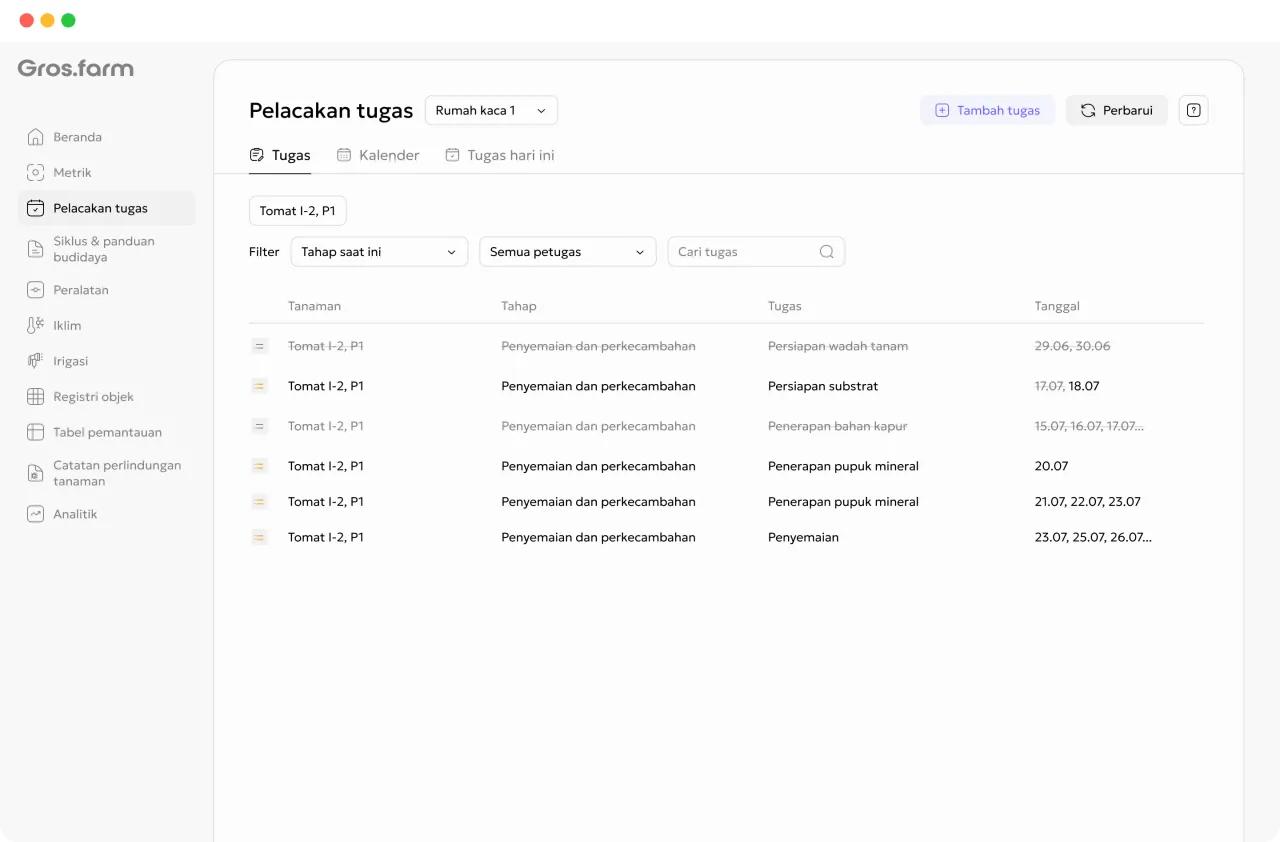Click the refresh arrows icon on Perbarui

point(1088,111)
